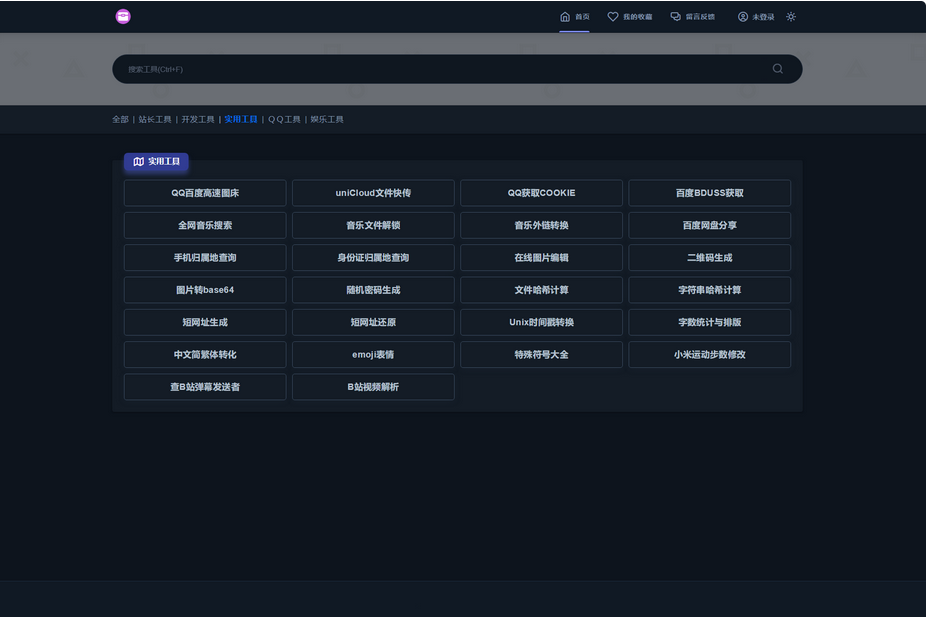Click the search magnifier icon
930x617 pixels.
[x=778, y=69]
